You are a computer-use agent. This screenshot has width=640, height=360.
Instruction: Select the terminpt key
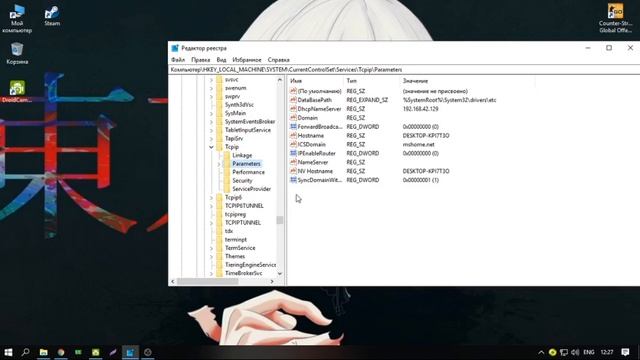point(236,240)
